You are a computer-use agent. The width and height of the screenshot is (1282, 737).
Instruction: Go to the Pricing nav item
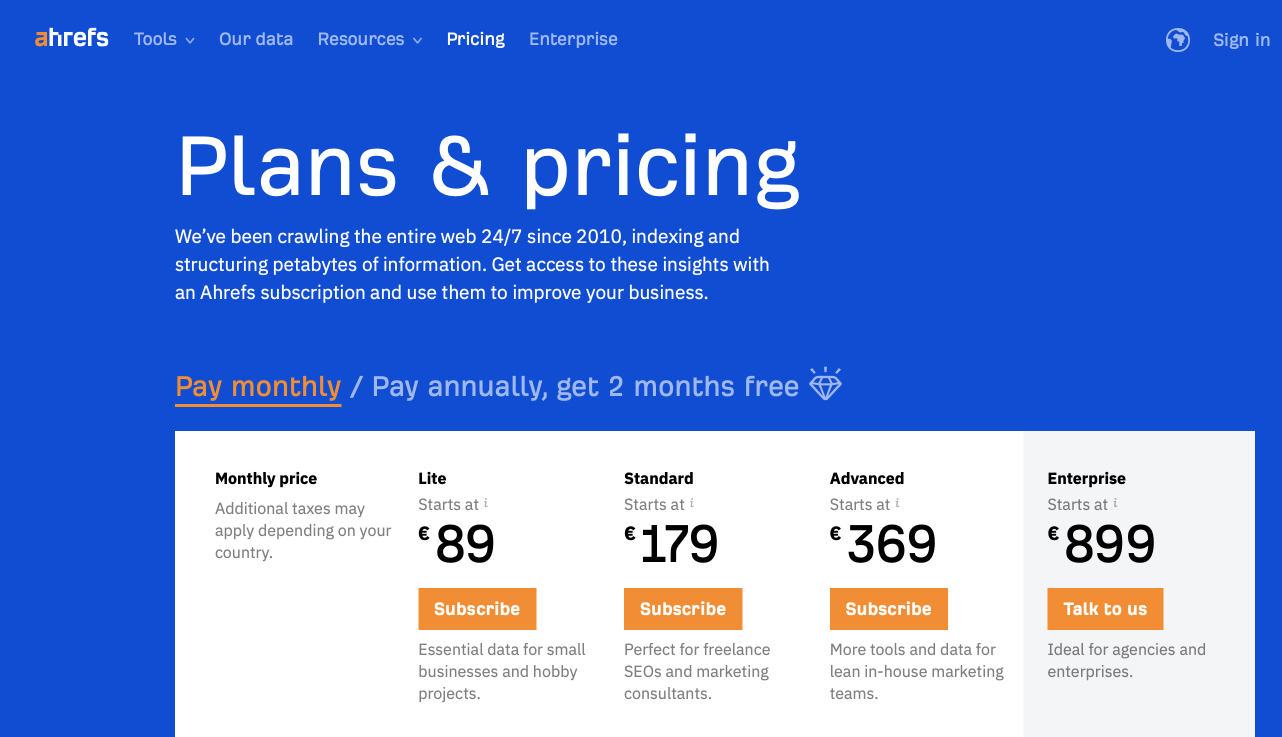[476, 39]
